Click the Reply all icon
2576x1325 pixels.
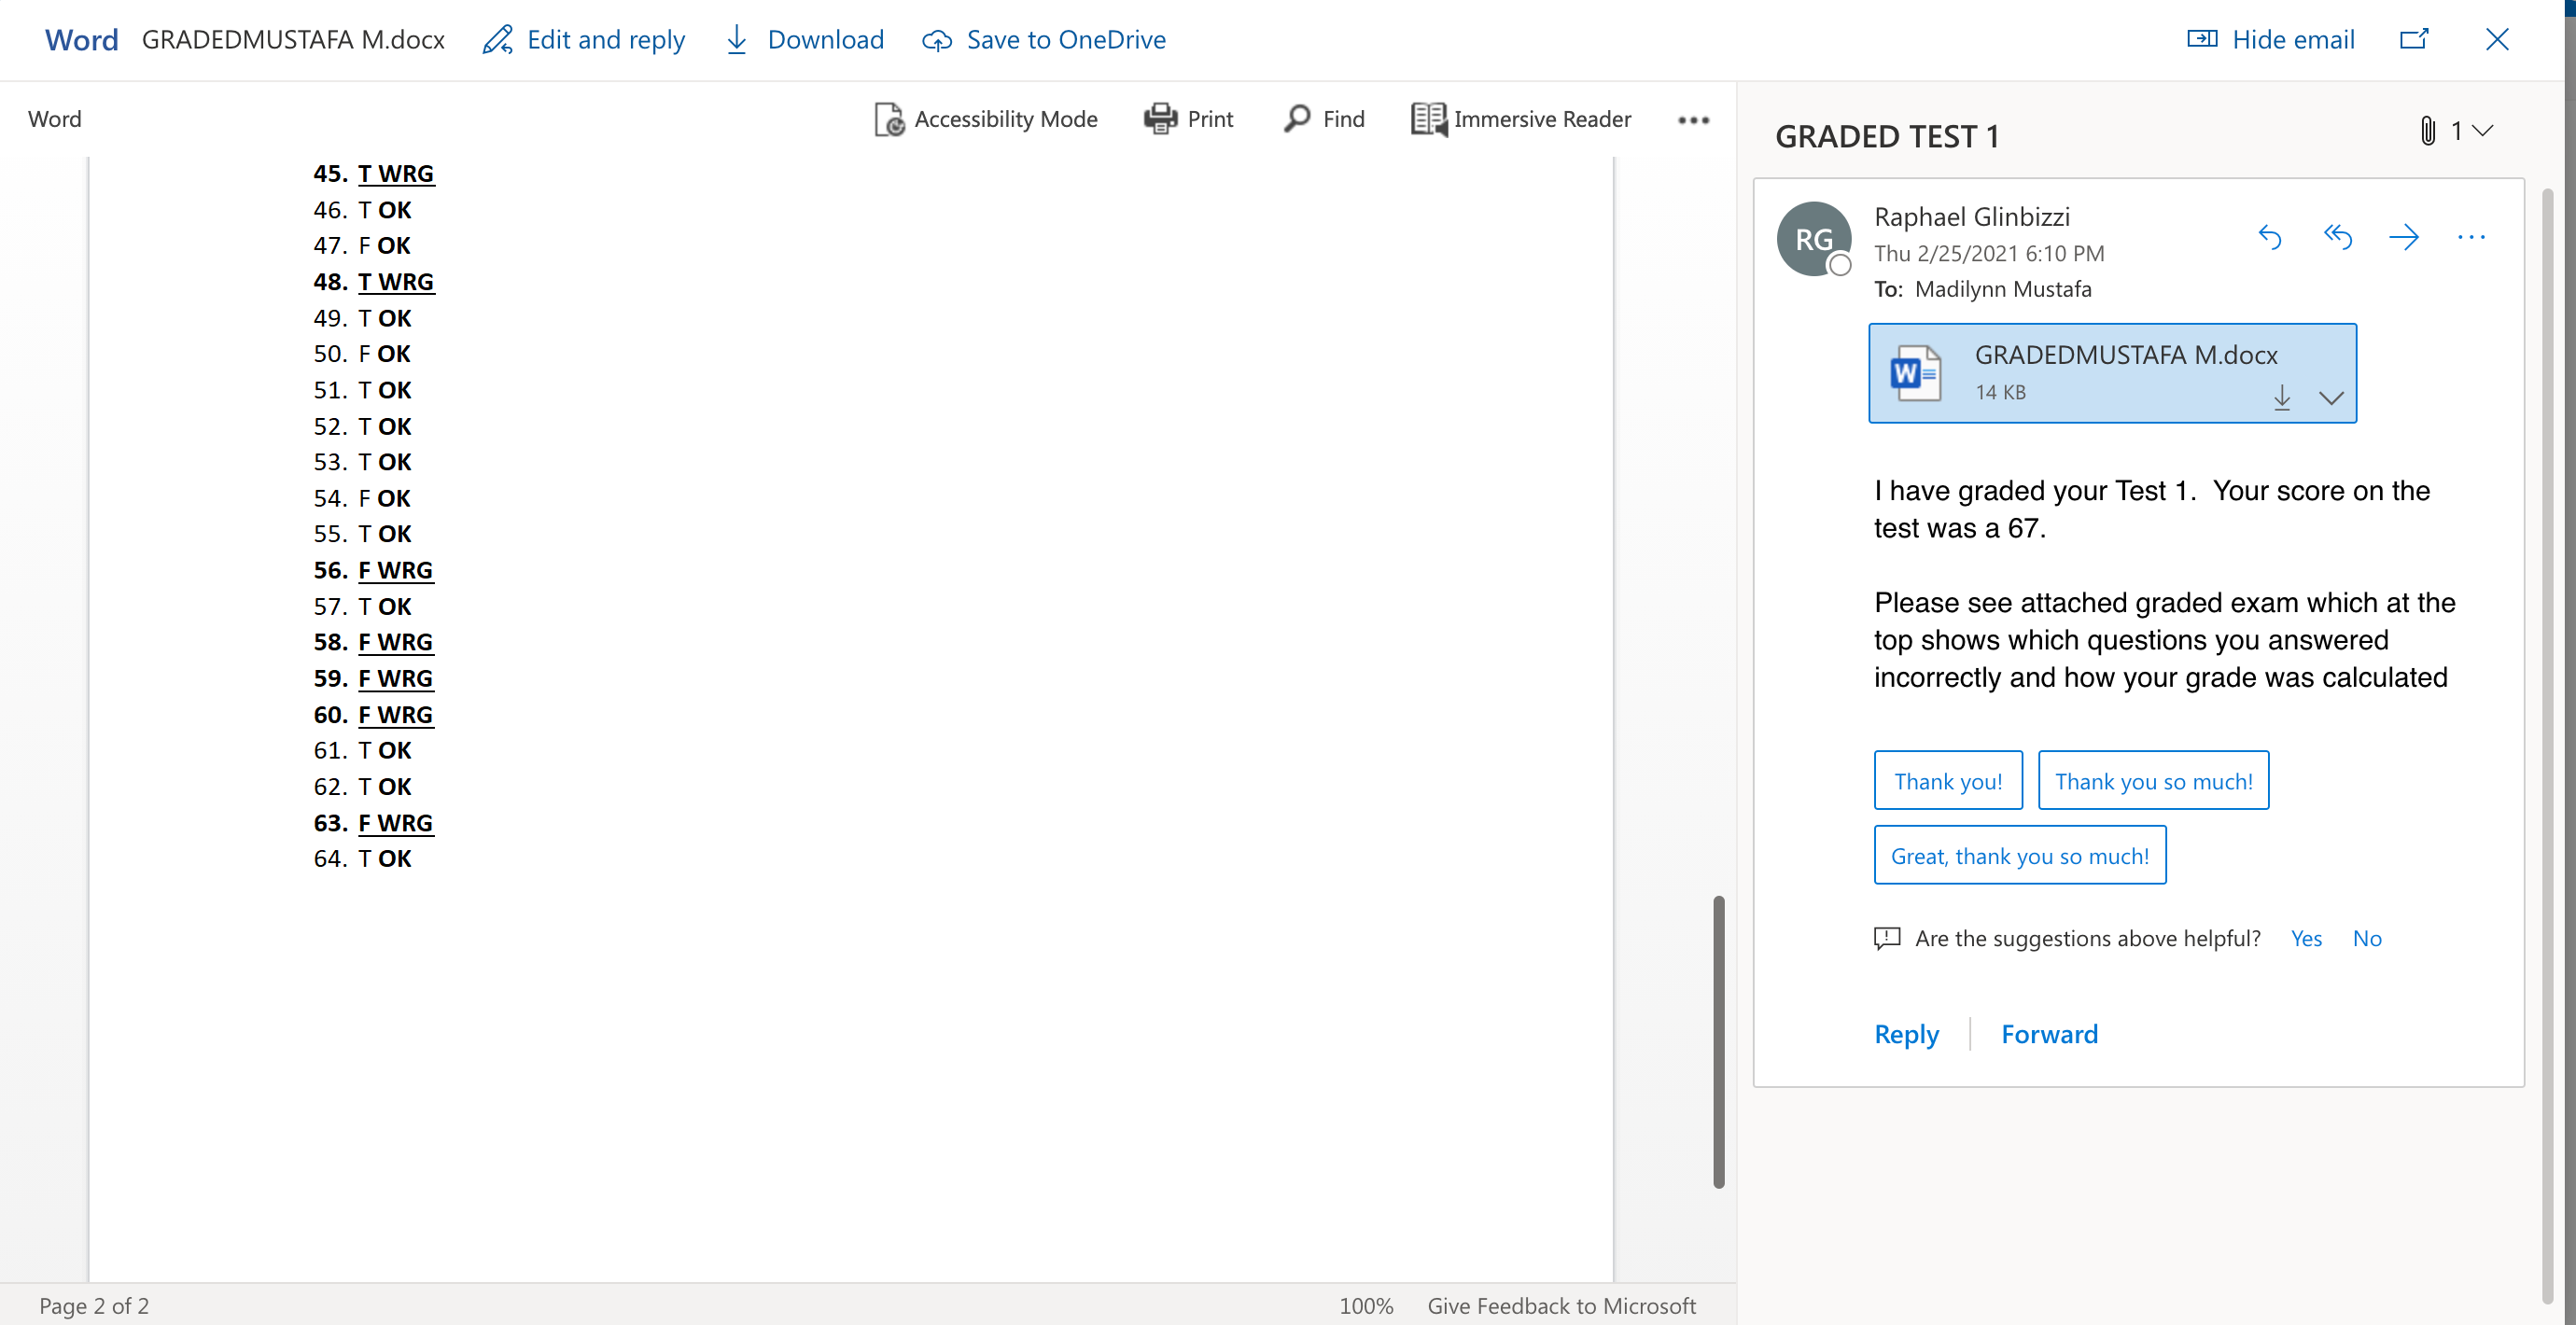click(x=2337, y=237)
